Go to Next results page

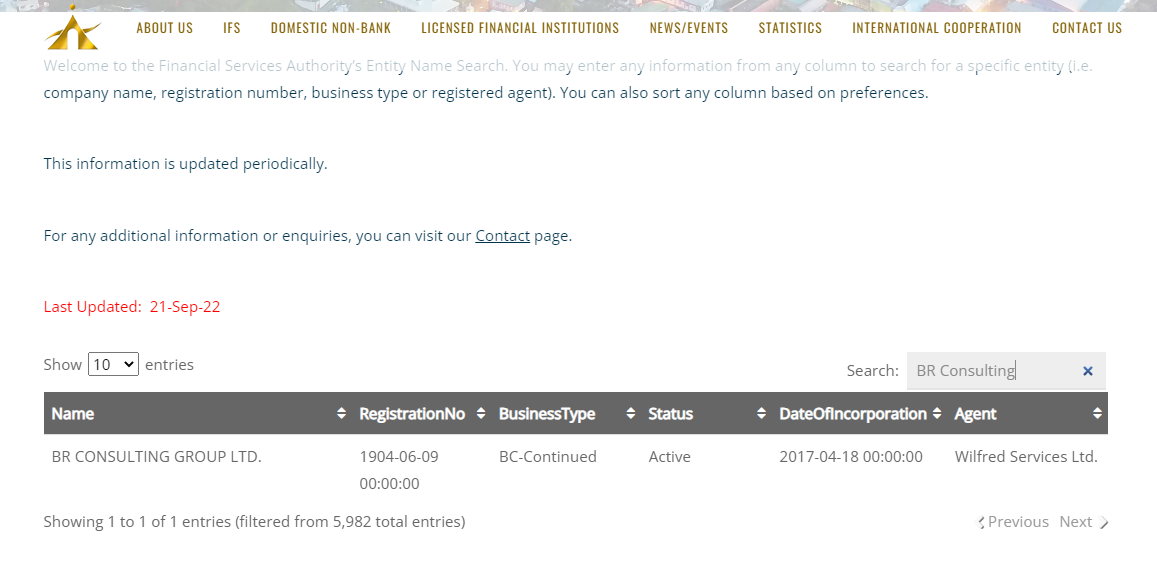point(1077,522)
